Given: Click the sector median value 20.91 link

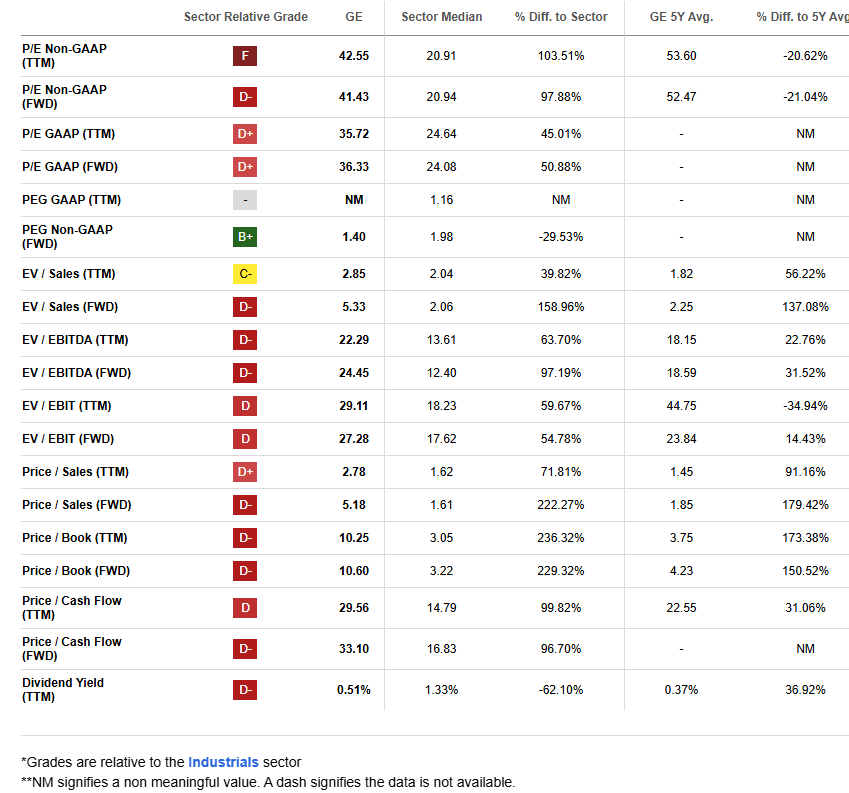Looking at the screenshot, I should [441, 56].
